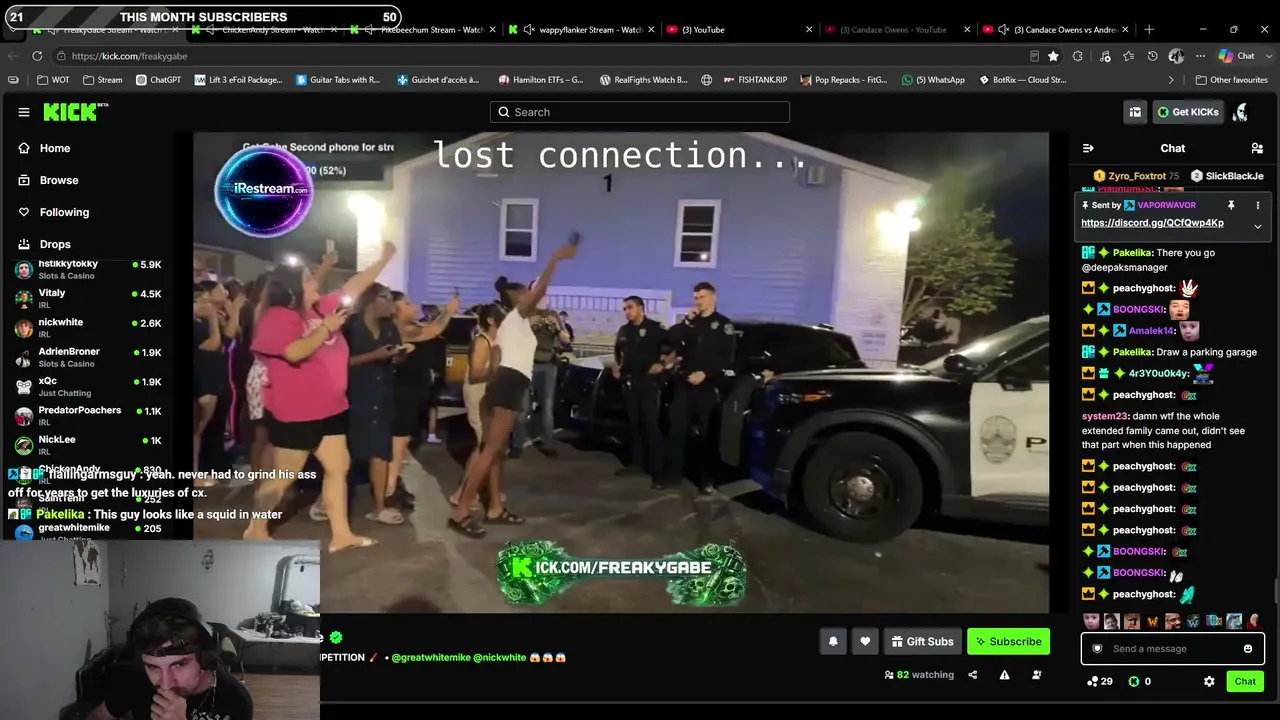Open the Kick hamburger menu
The width and height of the screenshot is (1280, 720).
24,112
